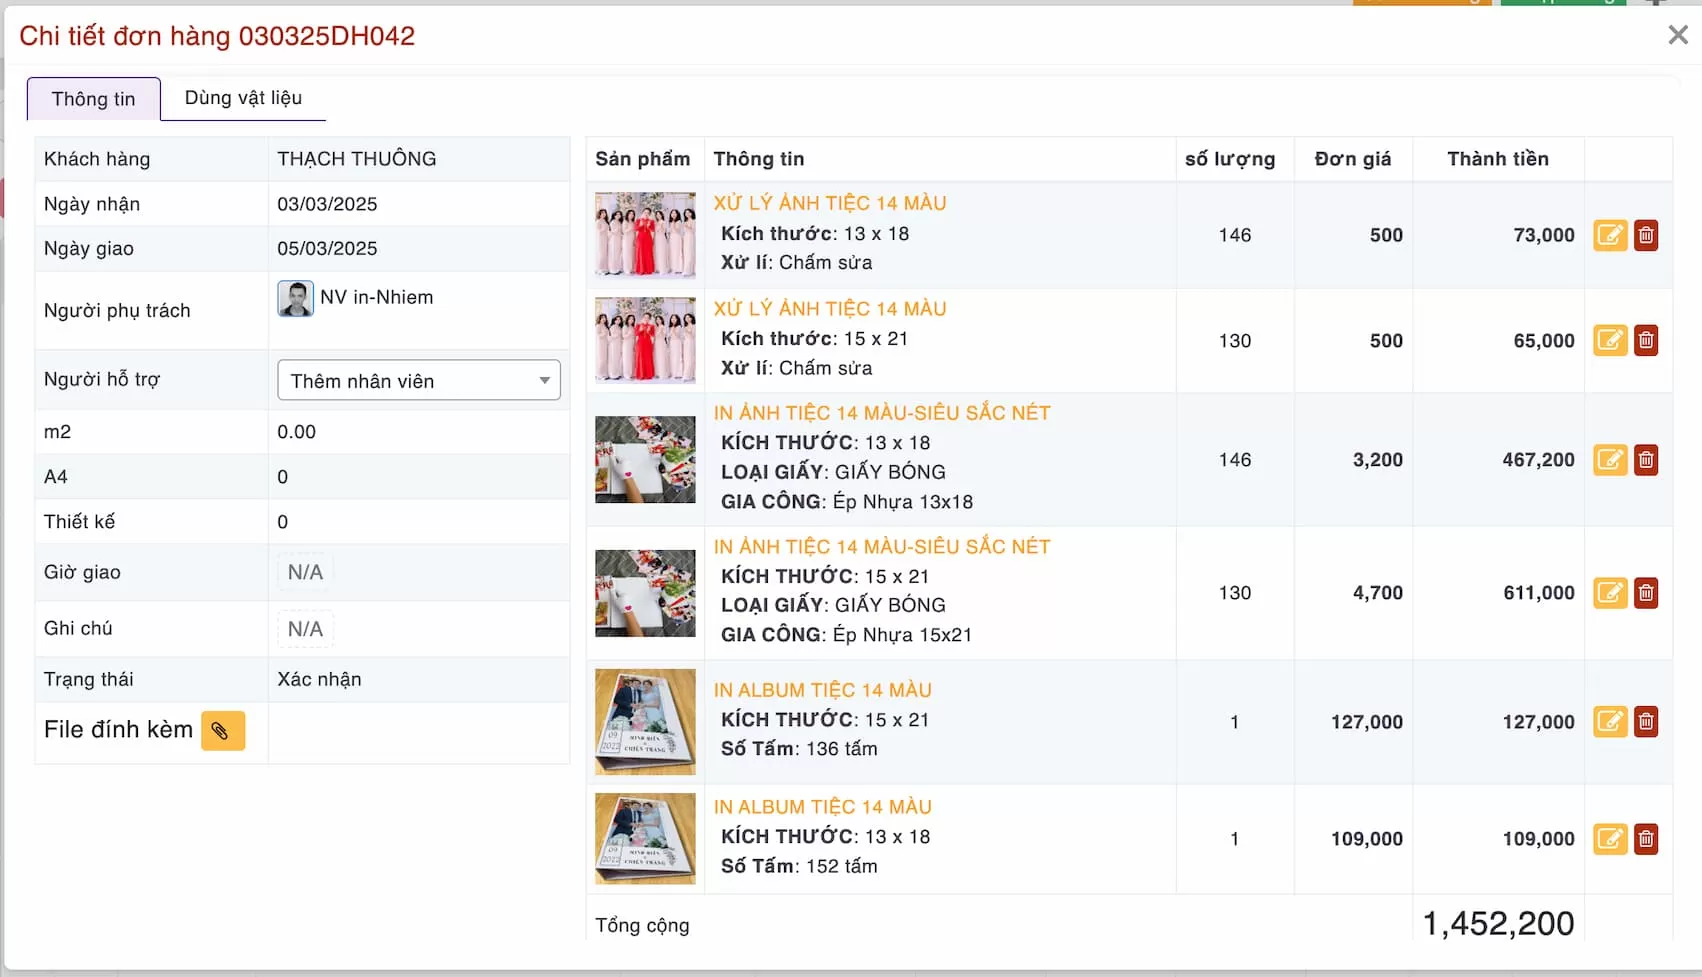Screen dimensions: 1702x977
Task: Open IN ALBUM TIỆC 14 MÀU 15 x 21 link
Action: point(822,690)
